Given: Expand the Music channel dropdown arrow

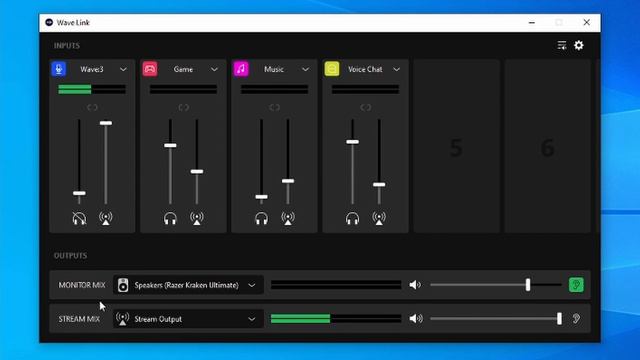Looking at the screenshot, I should tap(305, 69).
